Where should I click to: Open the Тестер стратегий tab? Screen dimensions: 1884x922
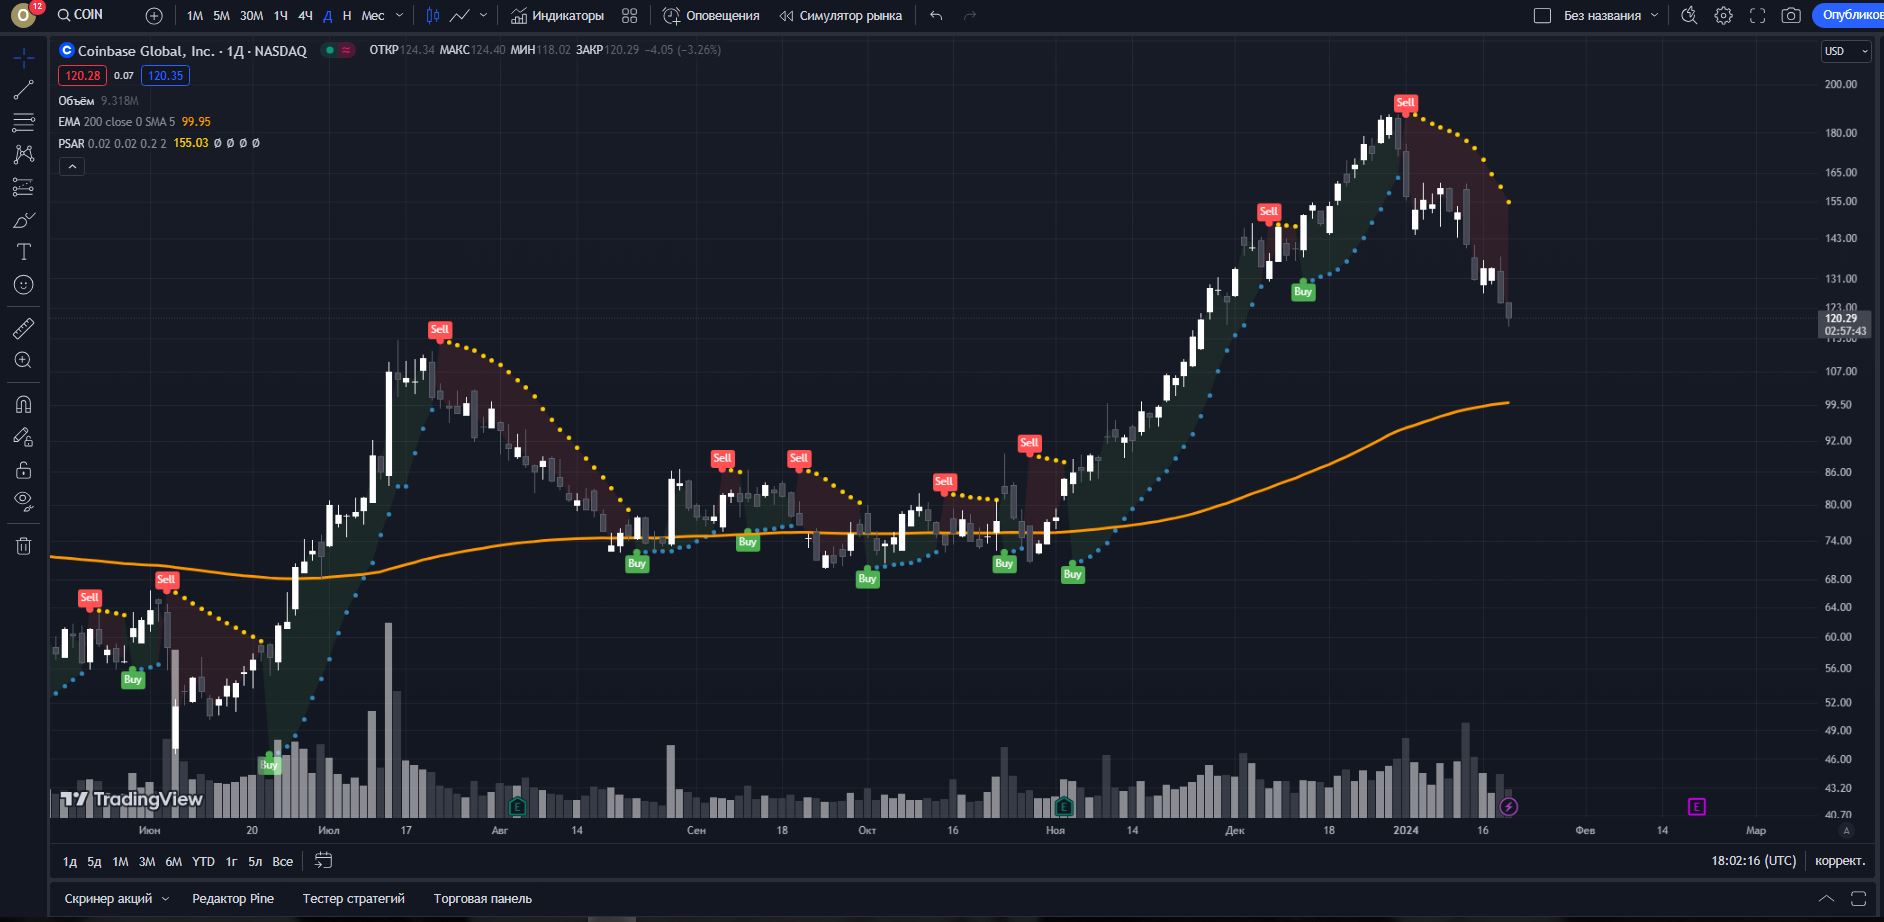click(x=354, y=899)
